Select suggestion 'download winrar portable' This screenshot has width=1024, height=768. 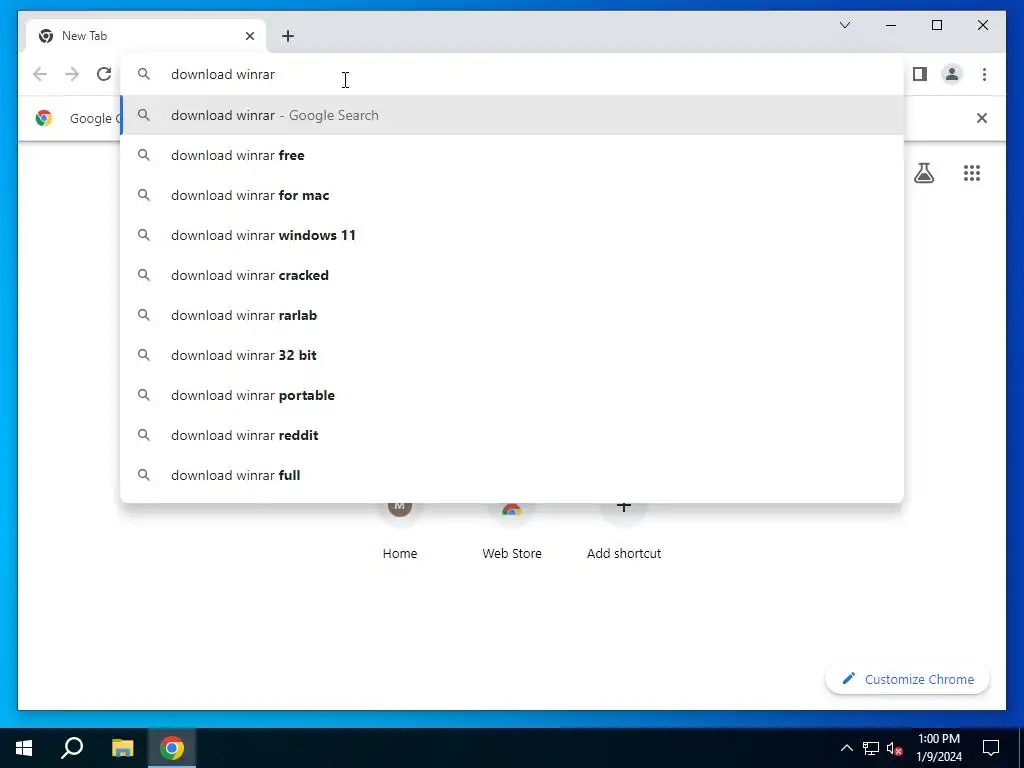click(x=512, y=395)
